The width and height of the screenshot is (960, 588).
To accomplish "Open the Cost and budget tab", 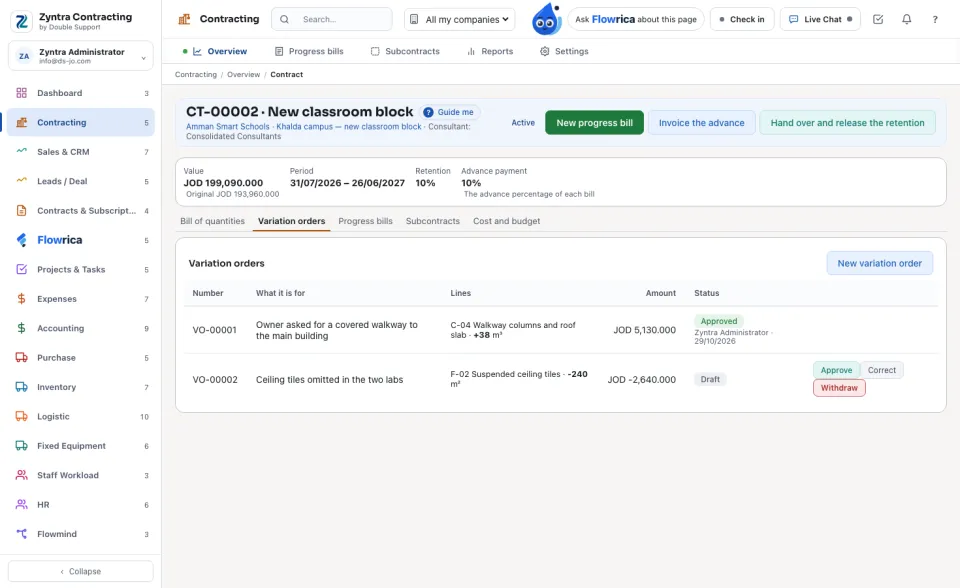I will (x=506, y=221).
